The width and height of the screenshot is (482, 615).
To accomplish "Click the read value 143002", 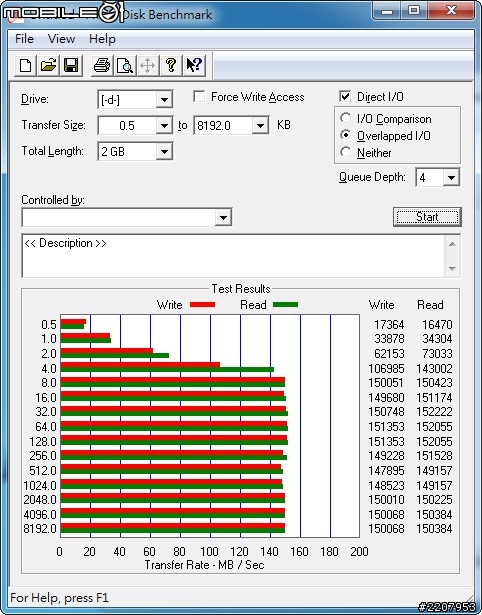I will point(434,369).
